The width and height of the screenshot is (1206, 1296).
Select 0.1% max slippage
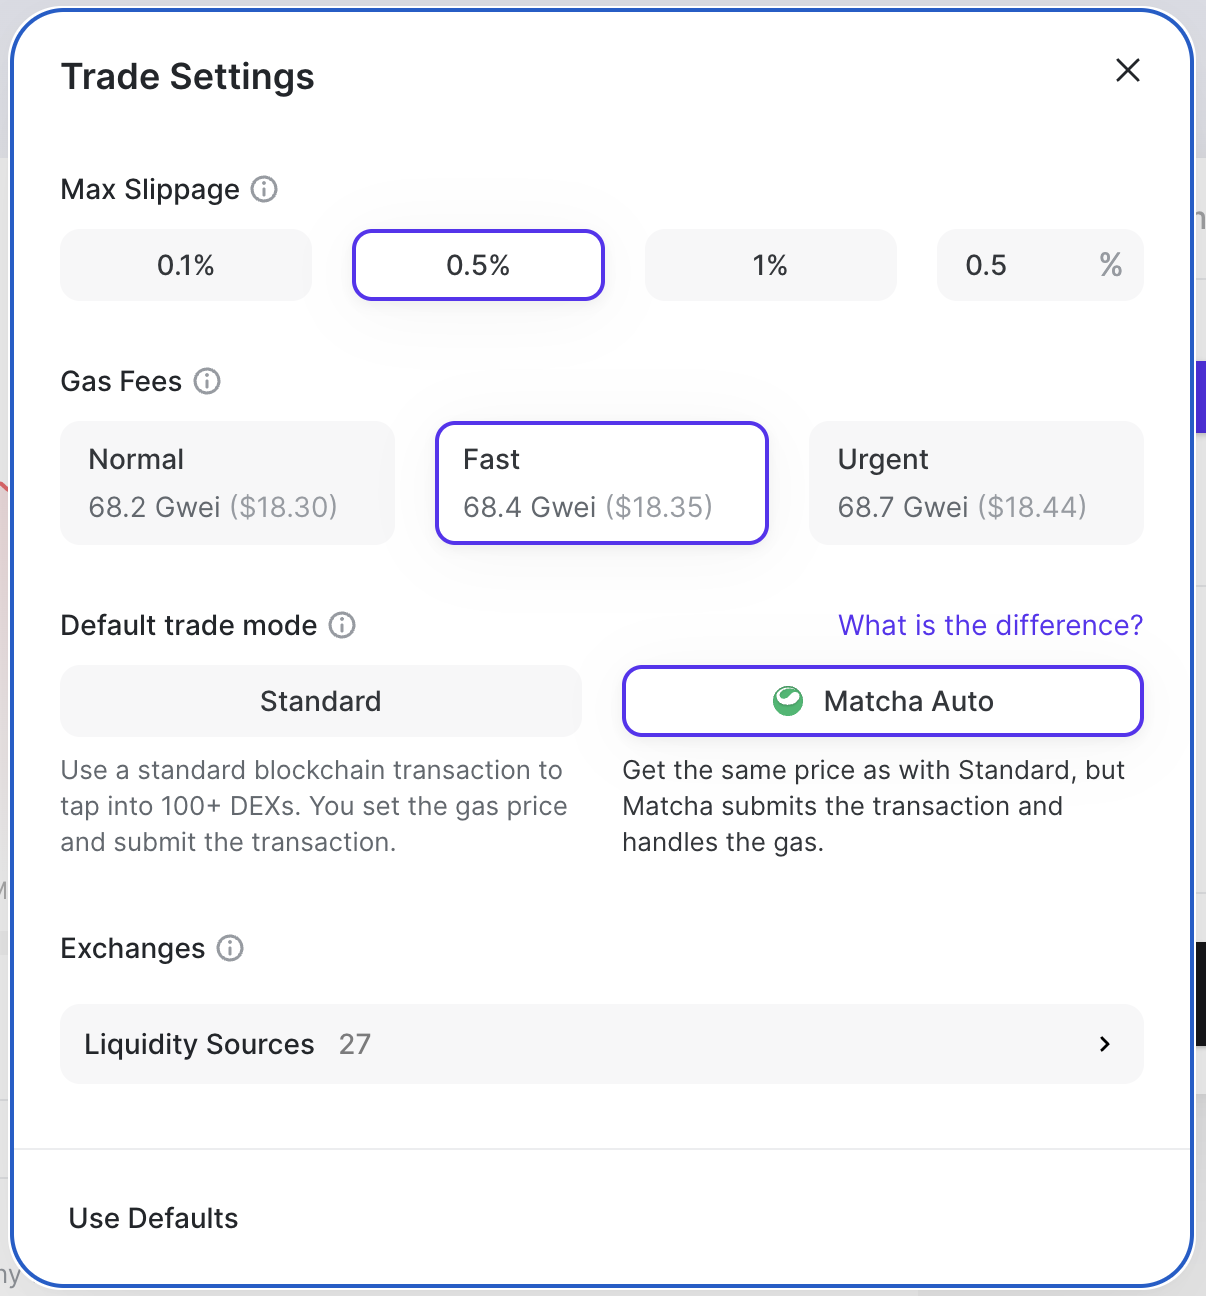(x=186, y=265)
